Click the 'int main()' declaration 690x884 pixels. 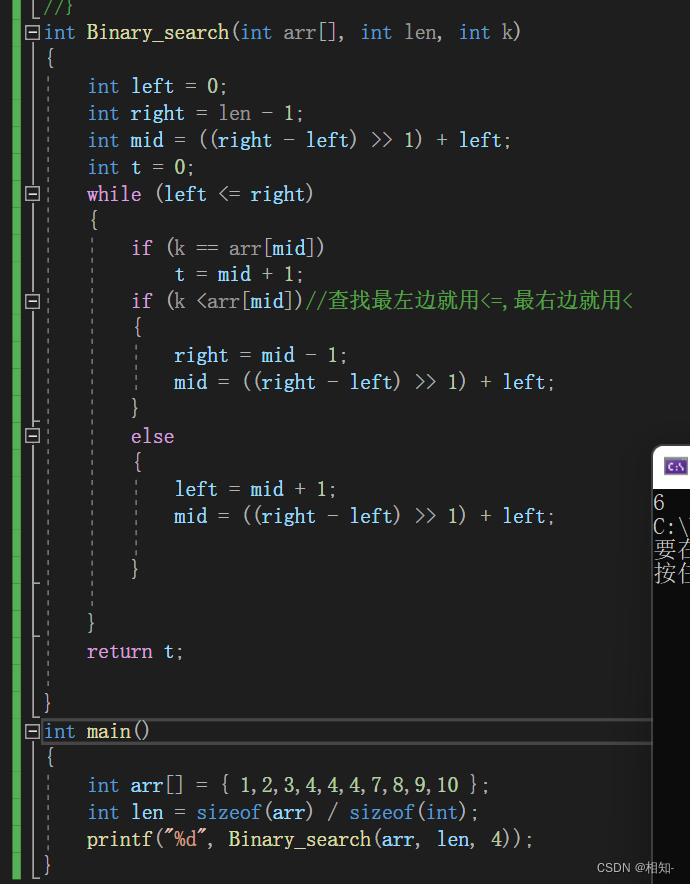point(97,732)
